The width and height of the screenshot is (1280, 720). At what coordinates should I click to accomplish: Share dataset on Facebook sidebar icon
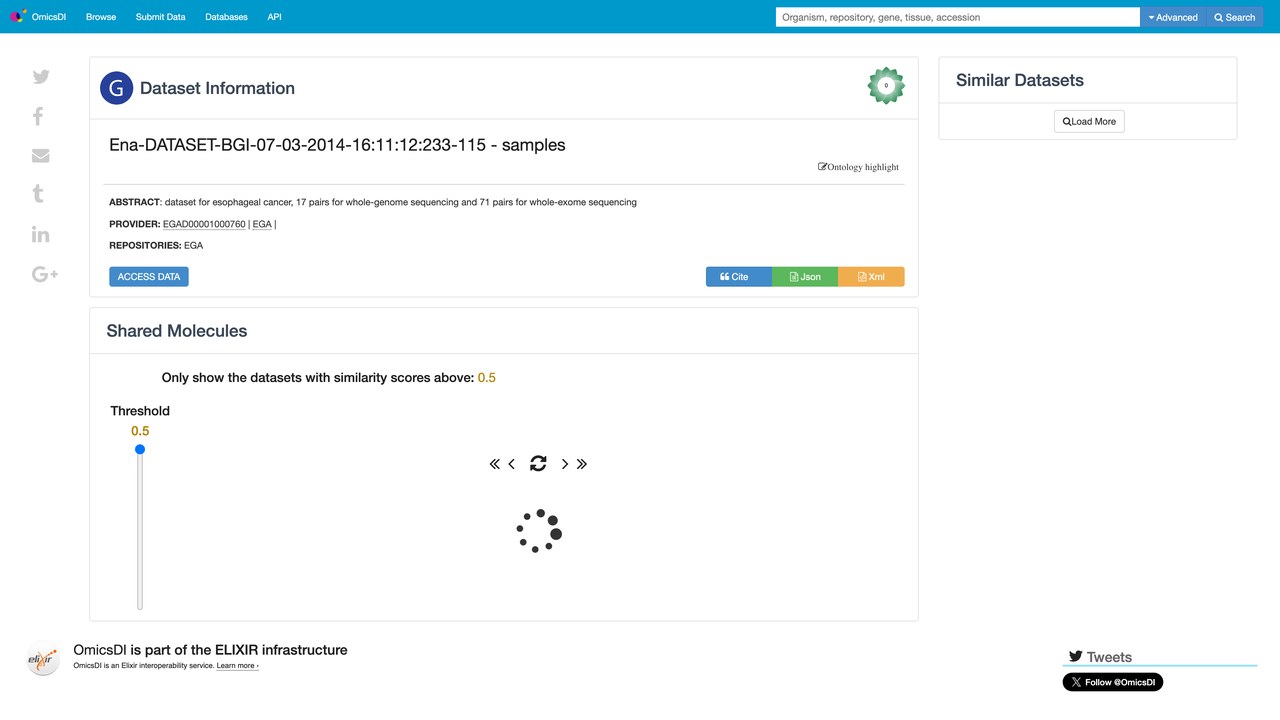pos(38,116)
